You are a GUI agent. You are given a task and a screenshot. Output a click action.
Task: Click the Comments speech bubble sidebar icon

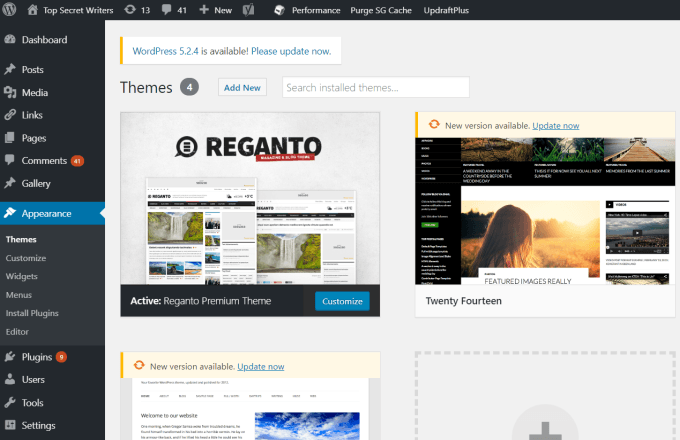(10, 160)
